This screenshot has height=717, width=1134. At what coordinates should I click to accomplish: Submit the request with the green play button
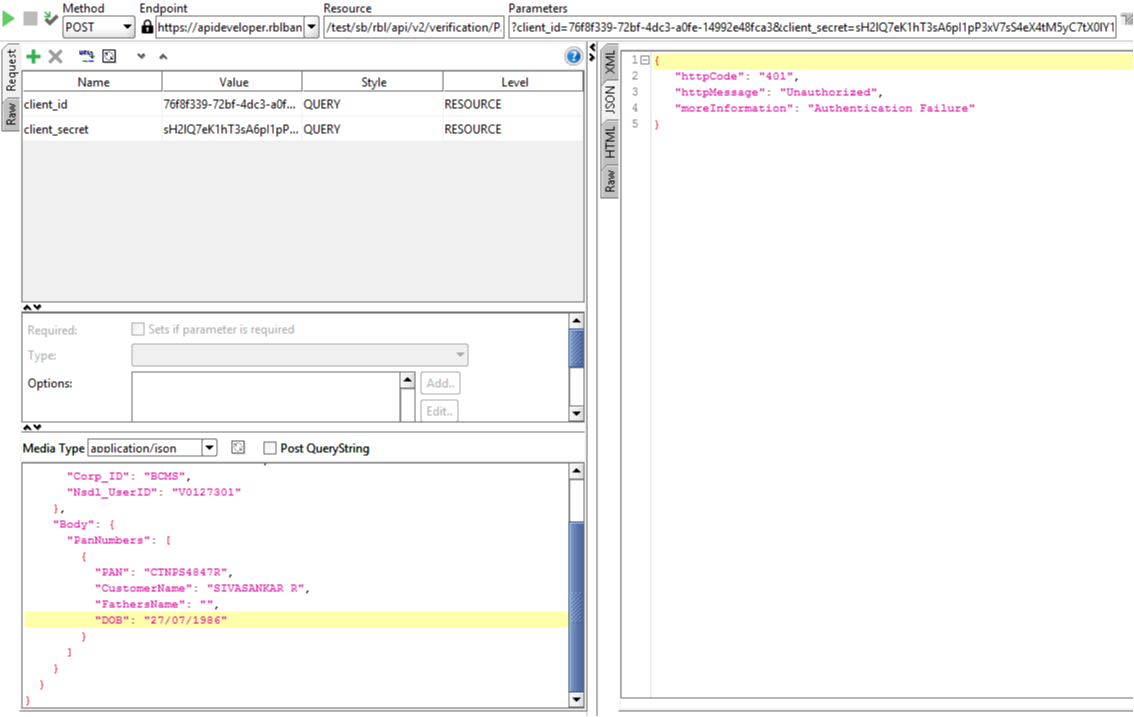9,18
